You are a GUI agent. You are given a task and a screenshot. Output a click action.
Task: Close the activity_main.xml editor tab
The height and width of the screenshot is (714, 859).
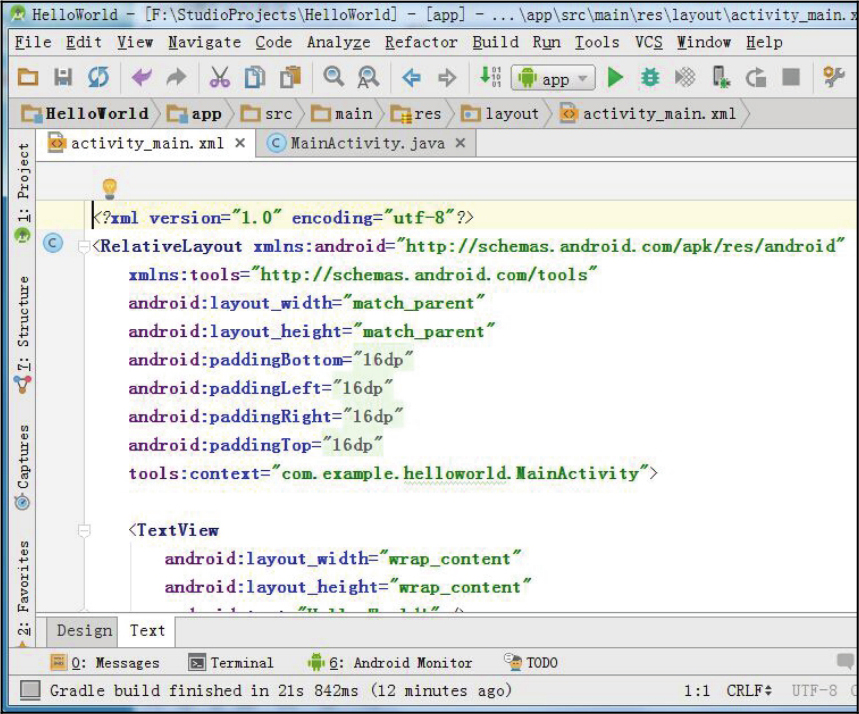click(240, 144)
